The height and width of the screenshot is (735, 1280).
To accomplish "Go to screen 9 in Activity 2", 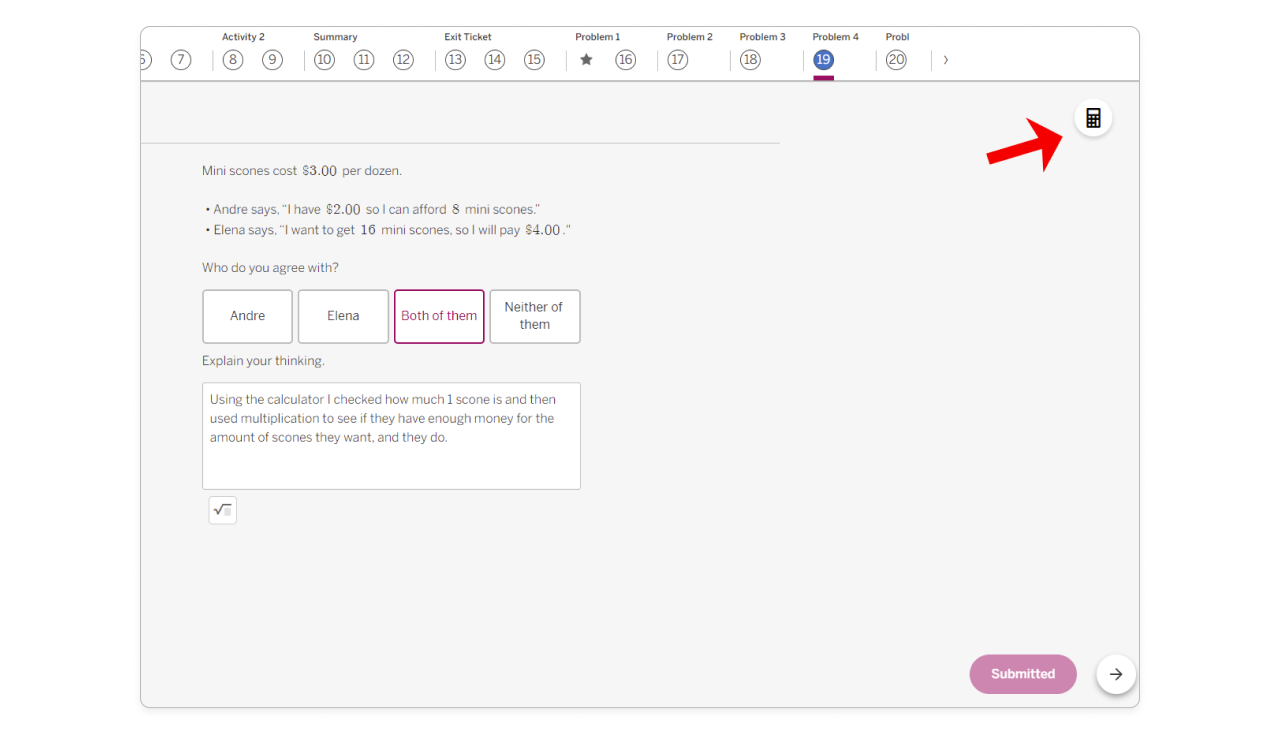I will [x=272, y=60].
